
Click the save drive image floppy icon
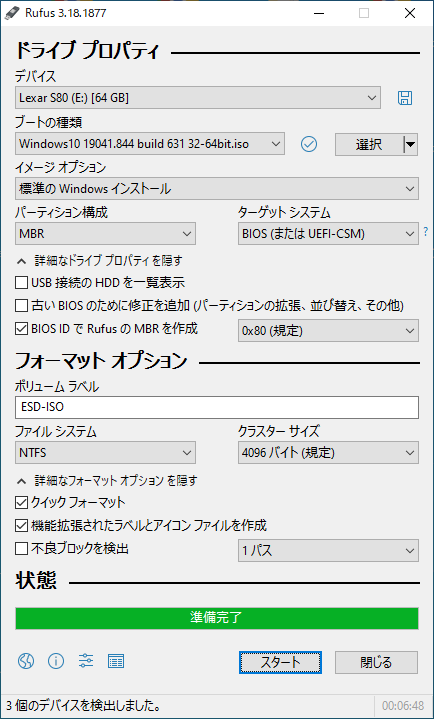(405, 98)
